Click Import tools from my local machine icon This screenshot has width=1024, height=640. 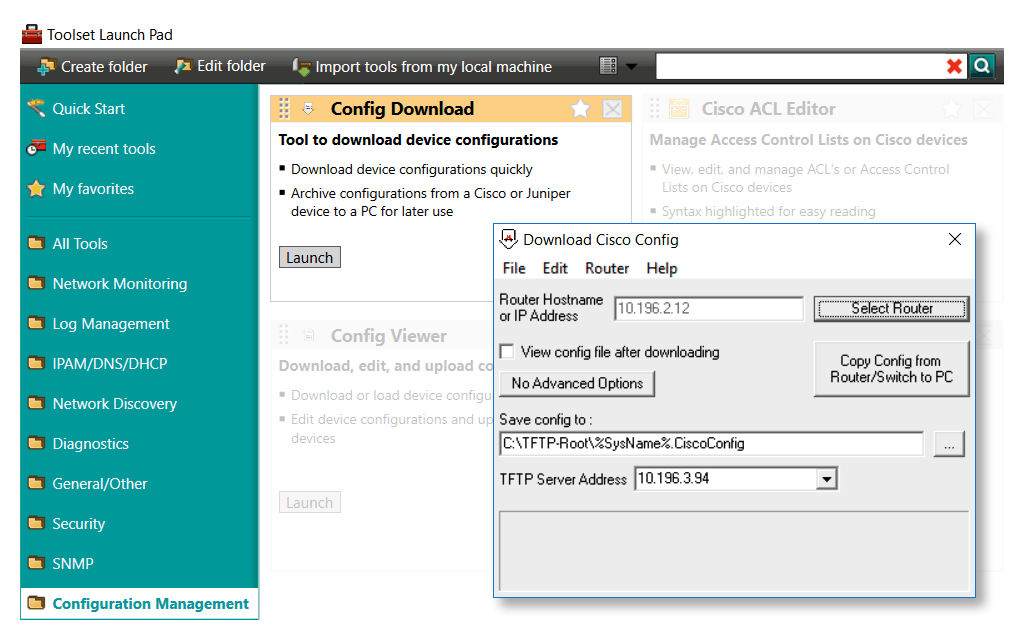click(301, 66)
